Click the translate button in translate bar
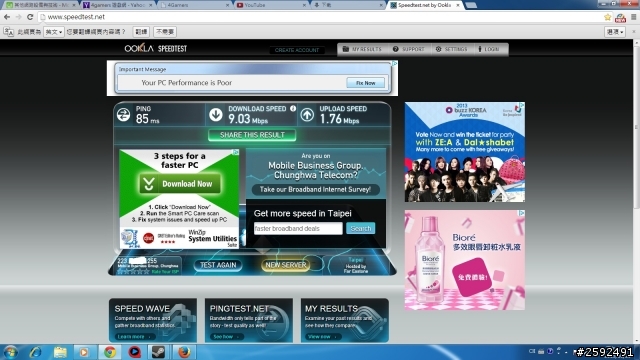640x360 pixels. tap(141, 32)
